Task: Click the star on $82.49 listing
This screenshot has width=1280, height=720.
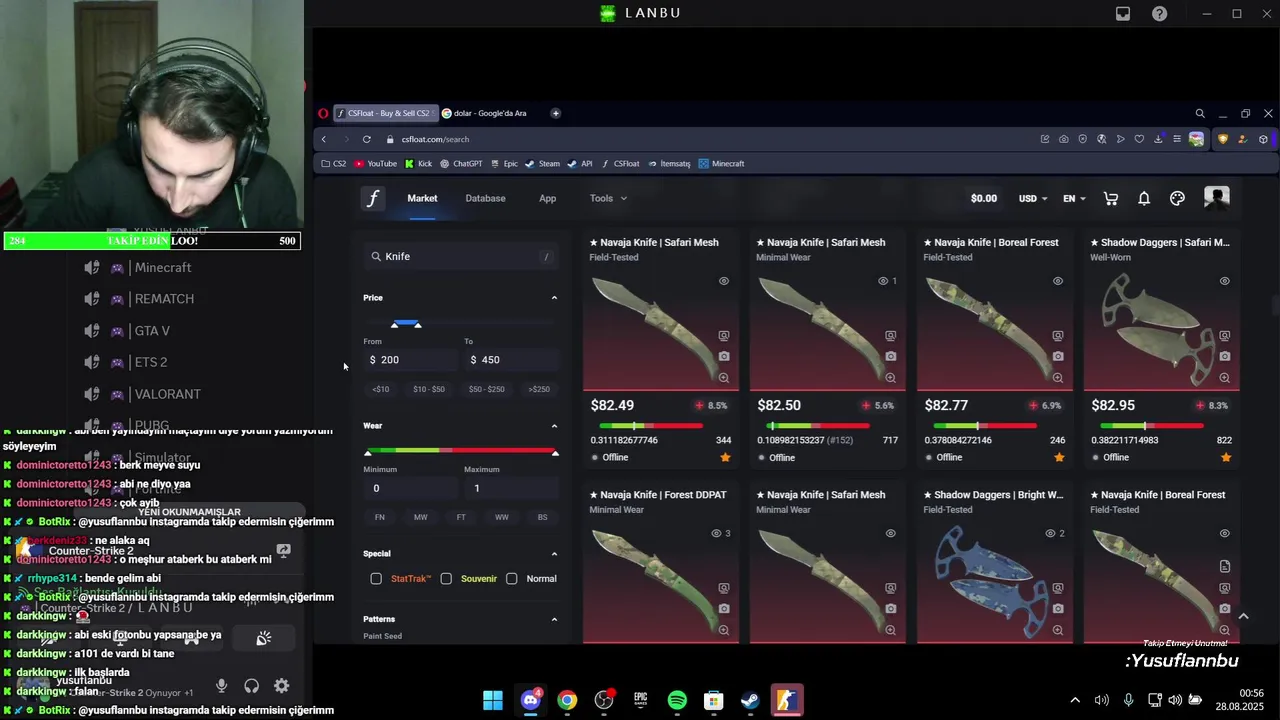Action: point(725,457)
